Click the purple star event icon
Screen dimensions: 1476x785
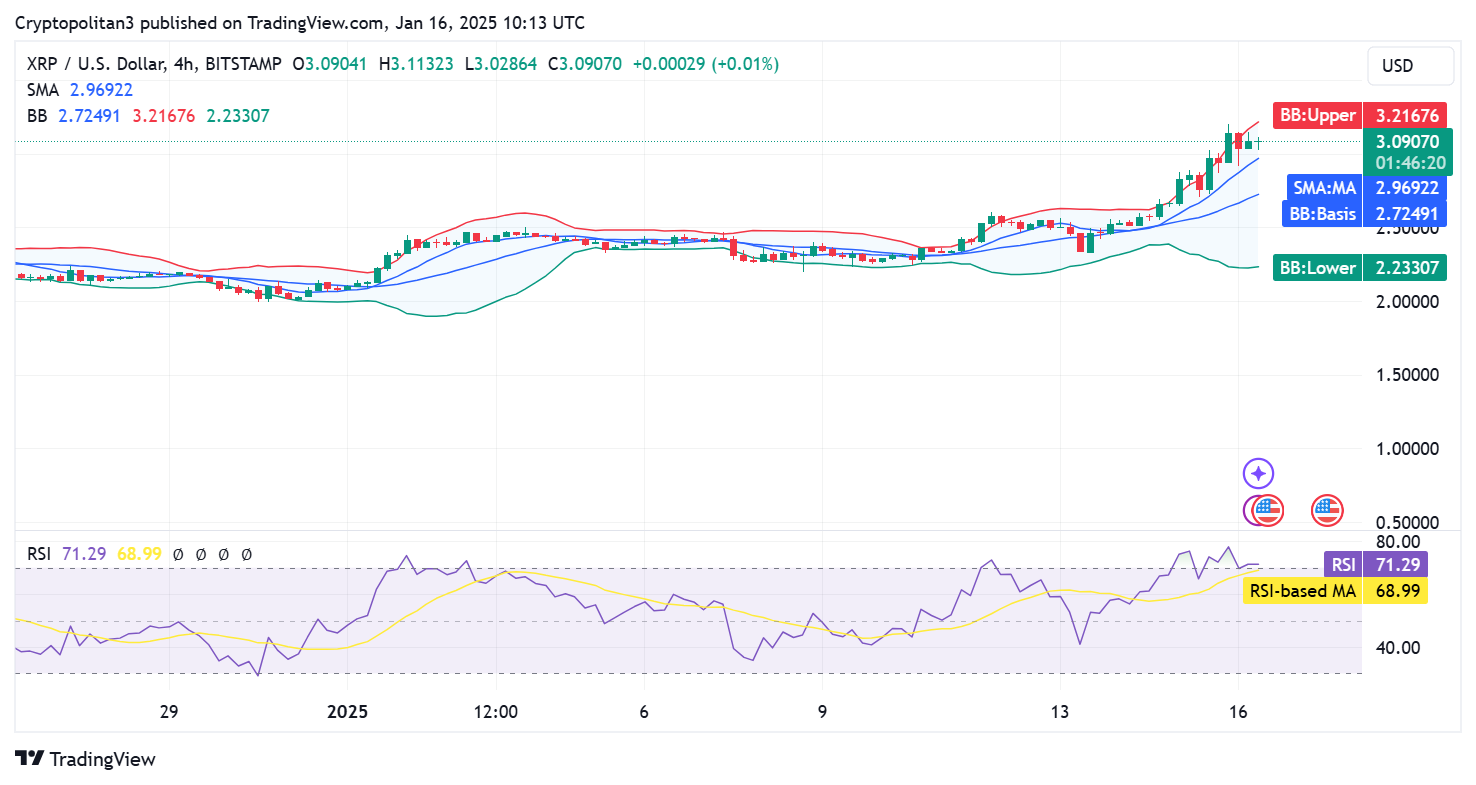click(x=1258, y=473)
